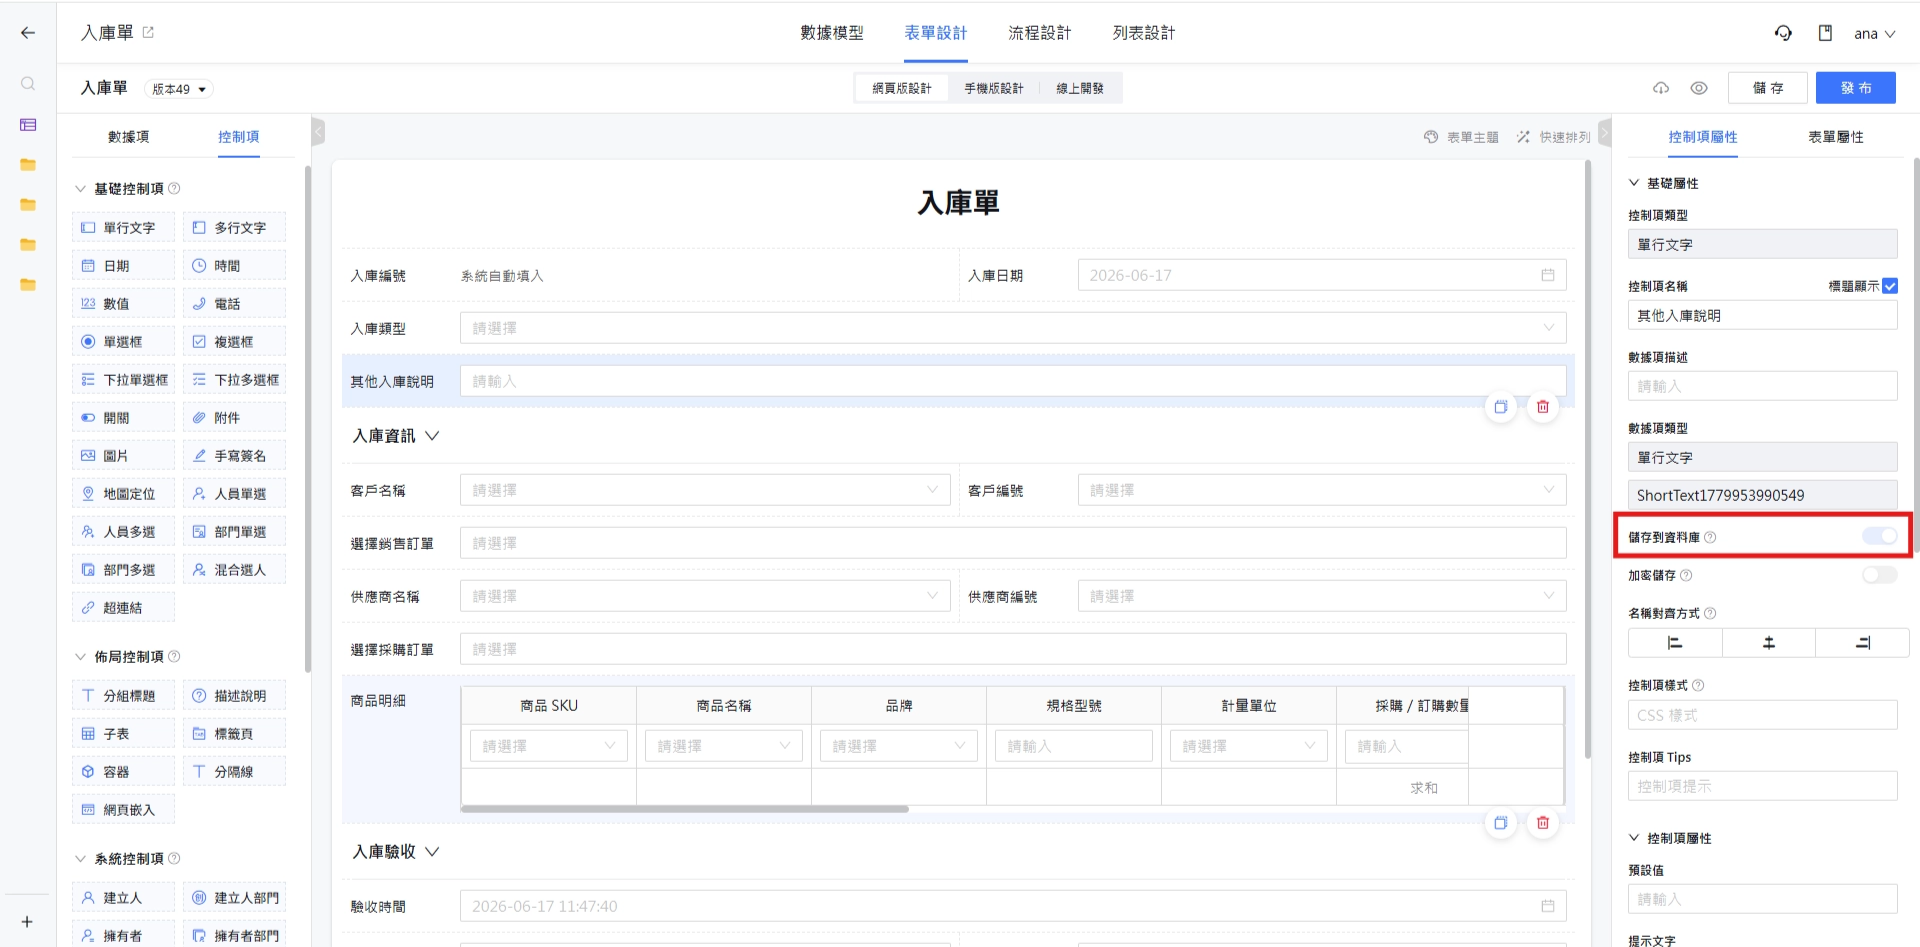The image size is (1920, 947).
Task: Delete the 其他入庫說明 field
Action: coord(1543,407)
